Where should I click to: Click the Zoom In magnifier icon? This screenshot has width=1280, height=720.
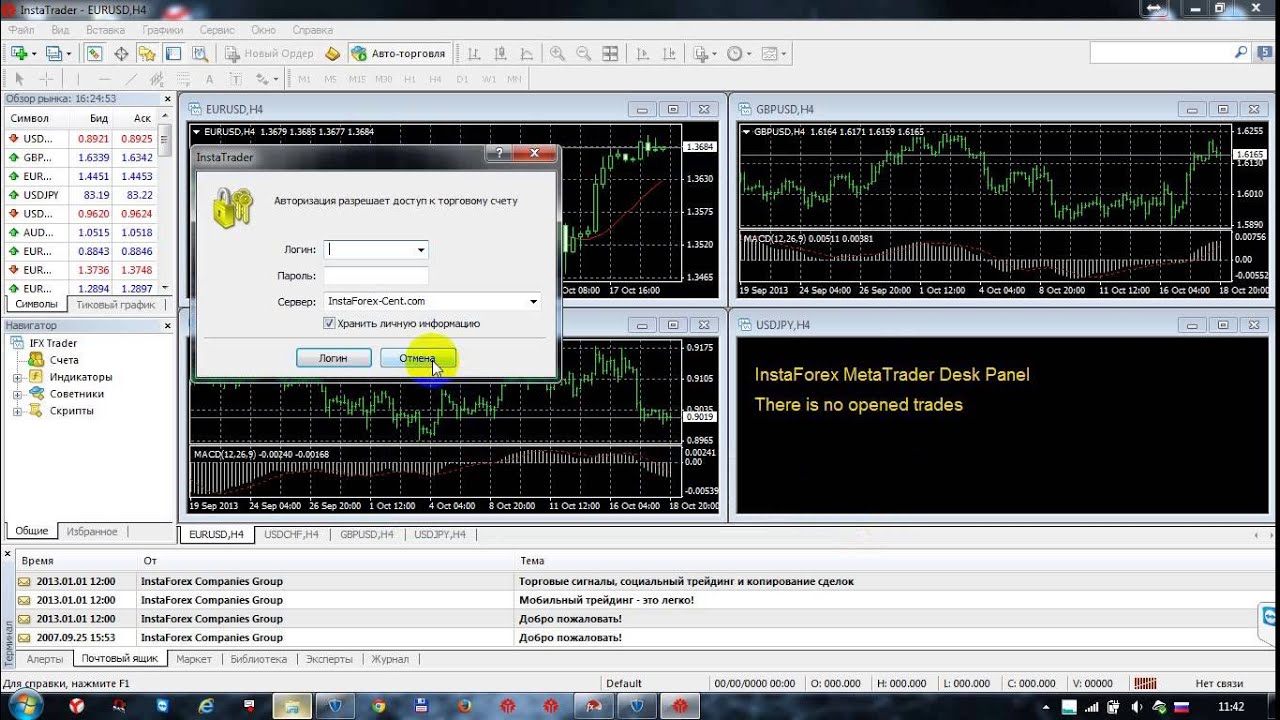[x=557, y=53]
